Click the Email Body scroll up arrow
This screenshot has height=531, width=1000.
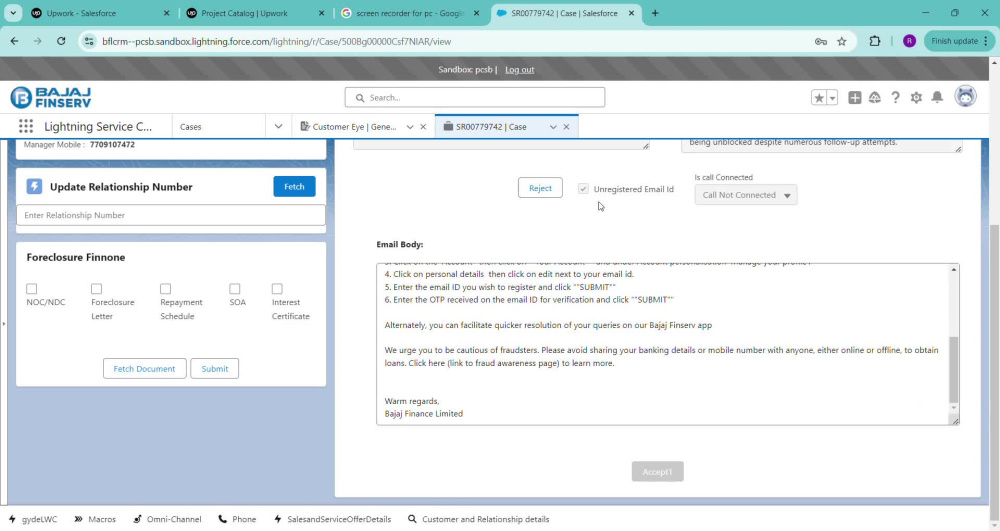[953, 270]
